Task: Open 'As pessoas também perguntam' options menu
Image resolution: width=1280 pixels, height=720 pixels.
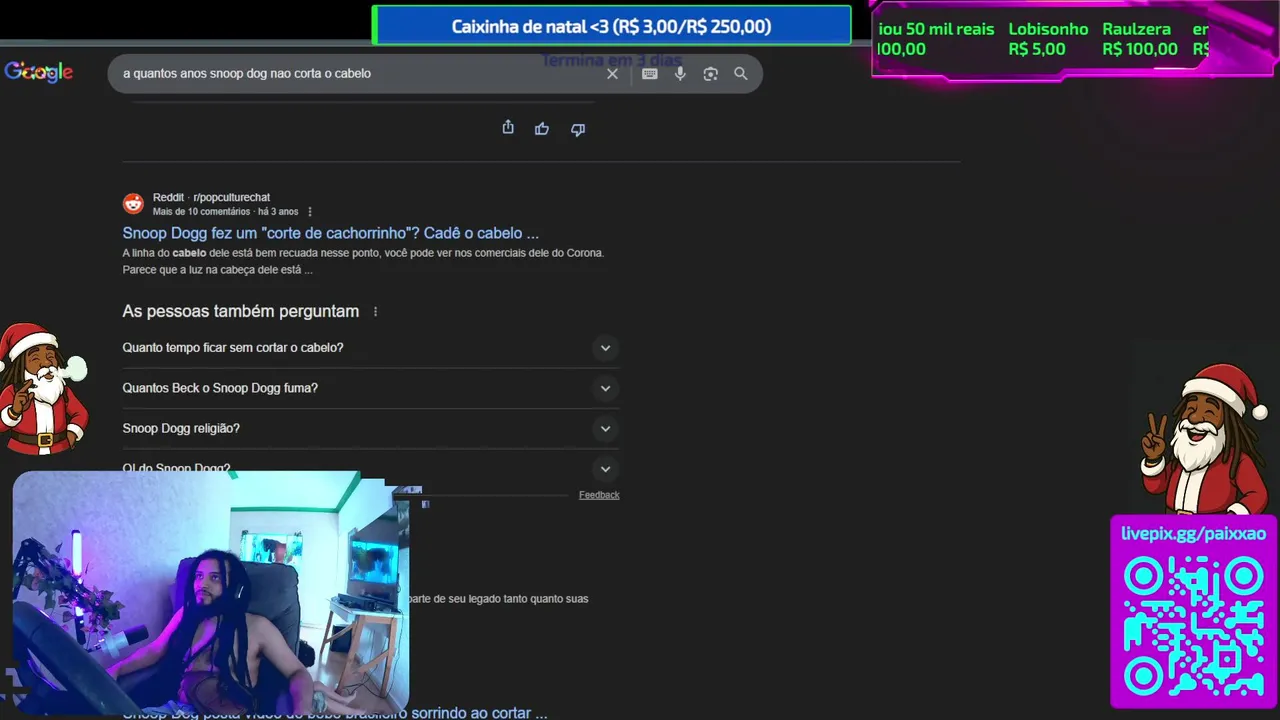Action: pyautogui.click(x=376, y=312)
